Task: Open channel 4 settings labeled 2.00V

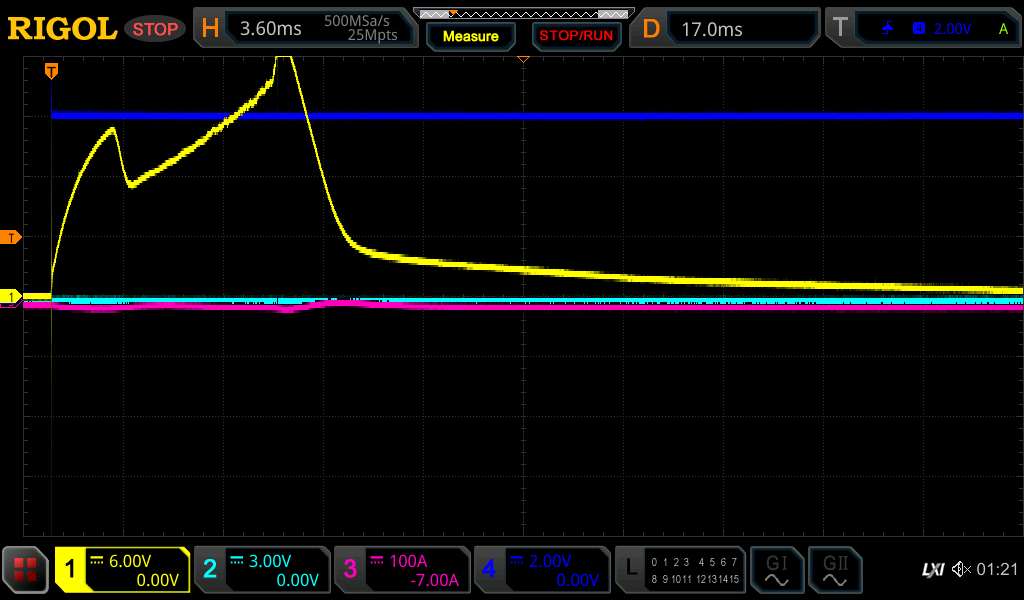Action: point(542,570)
